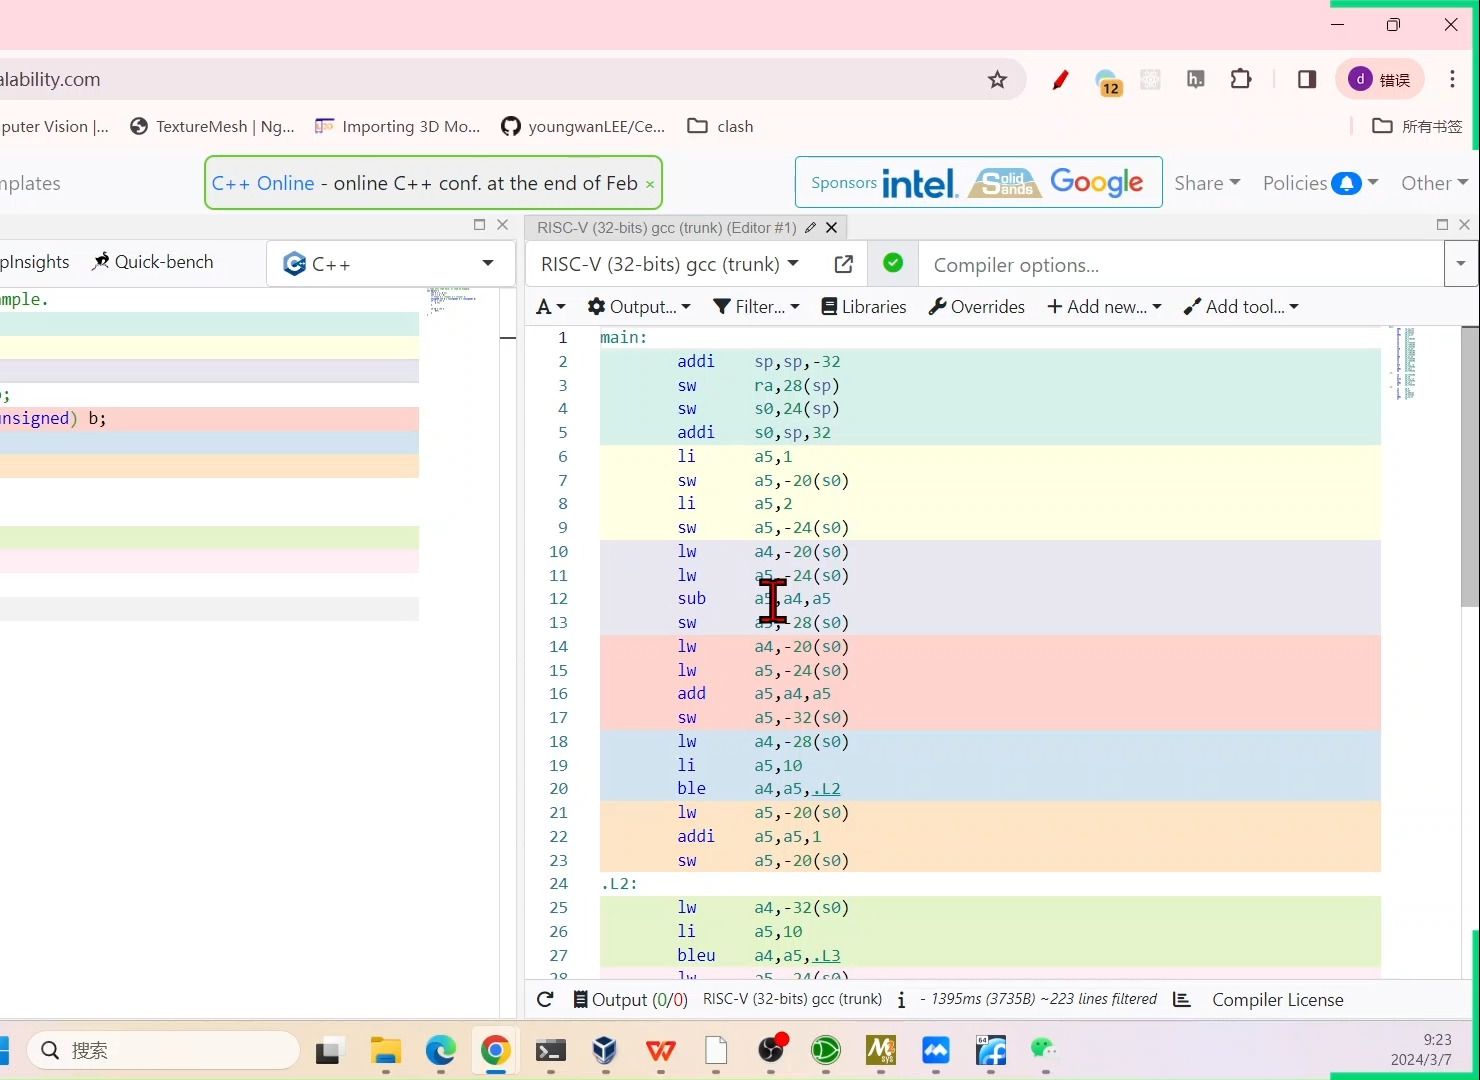1480x1080 pixels.
Task: Open the Add new... menu
Action: (1104, 307)
